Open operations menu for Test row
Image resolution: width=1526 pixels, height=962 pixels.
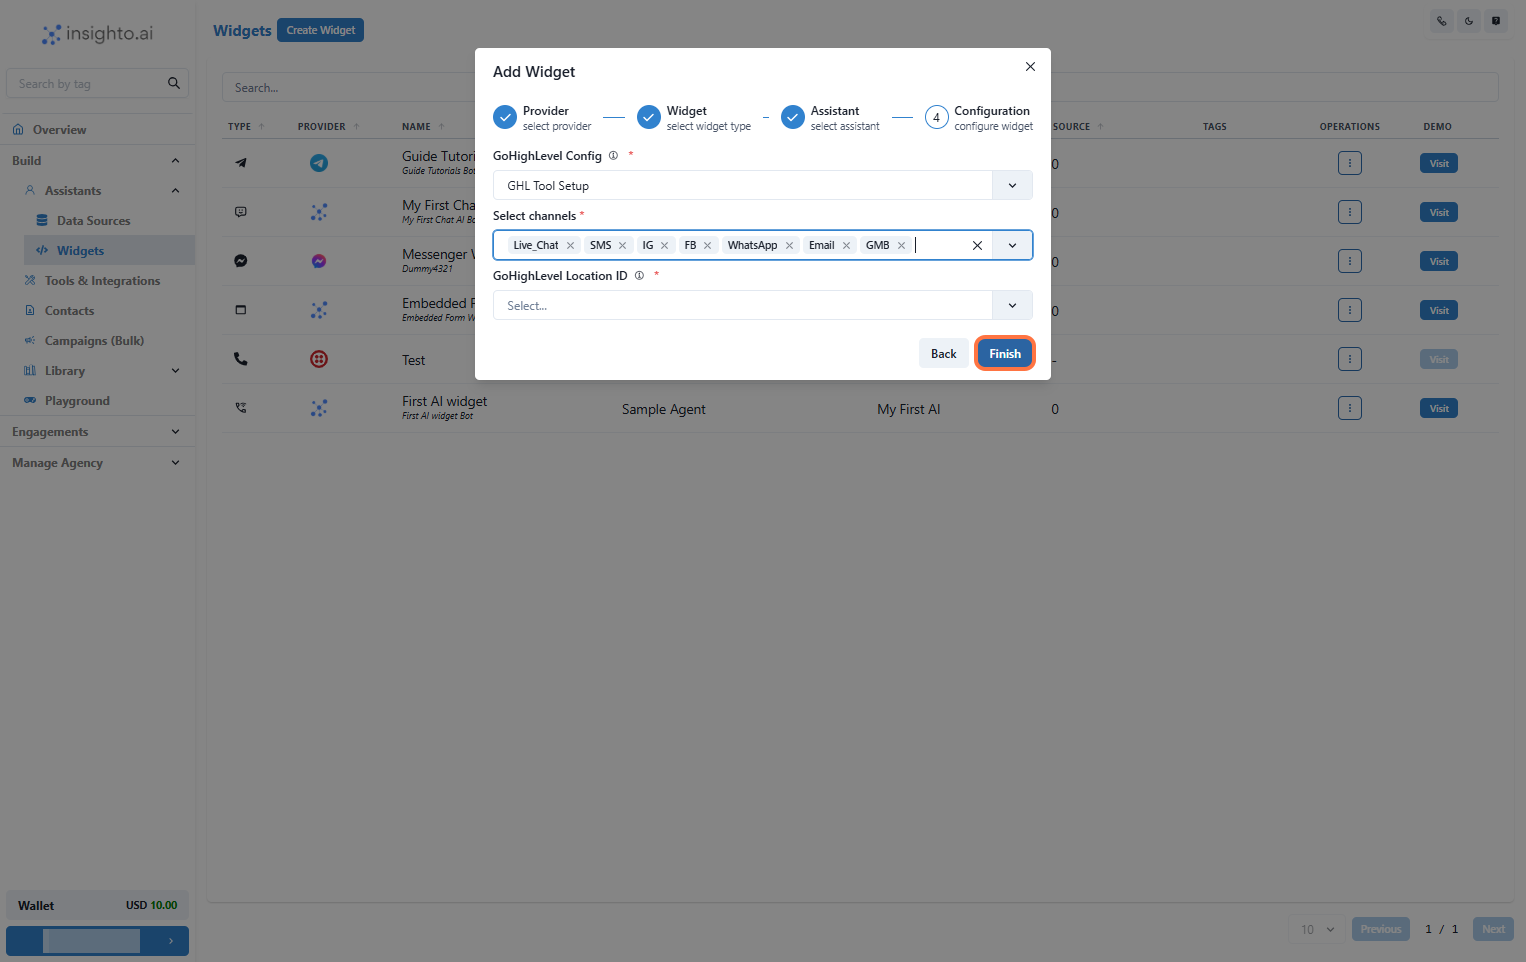(x=1350, y=359)
